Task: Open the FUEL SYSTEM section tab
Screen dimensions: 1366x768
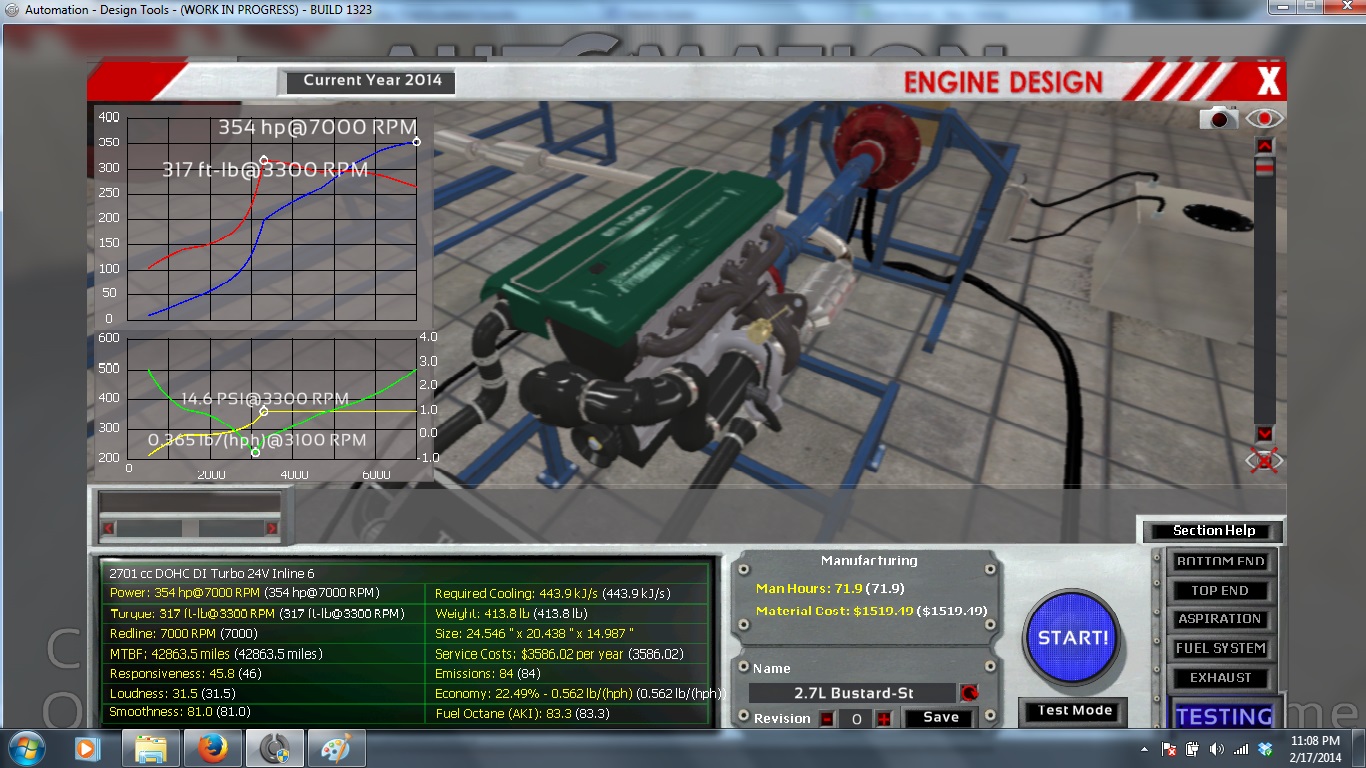Action: [1220, 648]
